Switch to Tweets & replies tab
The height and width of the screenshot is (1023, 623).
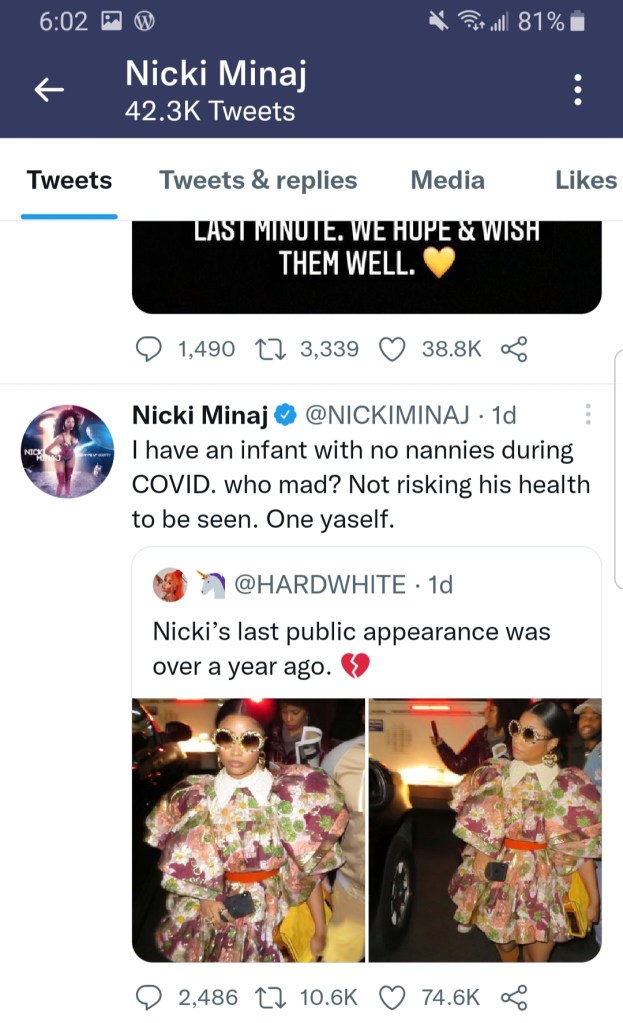pyautogui.click(x=258, y=180)
